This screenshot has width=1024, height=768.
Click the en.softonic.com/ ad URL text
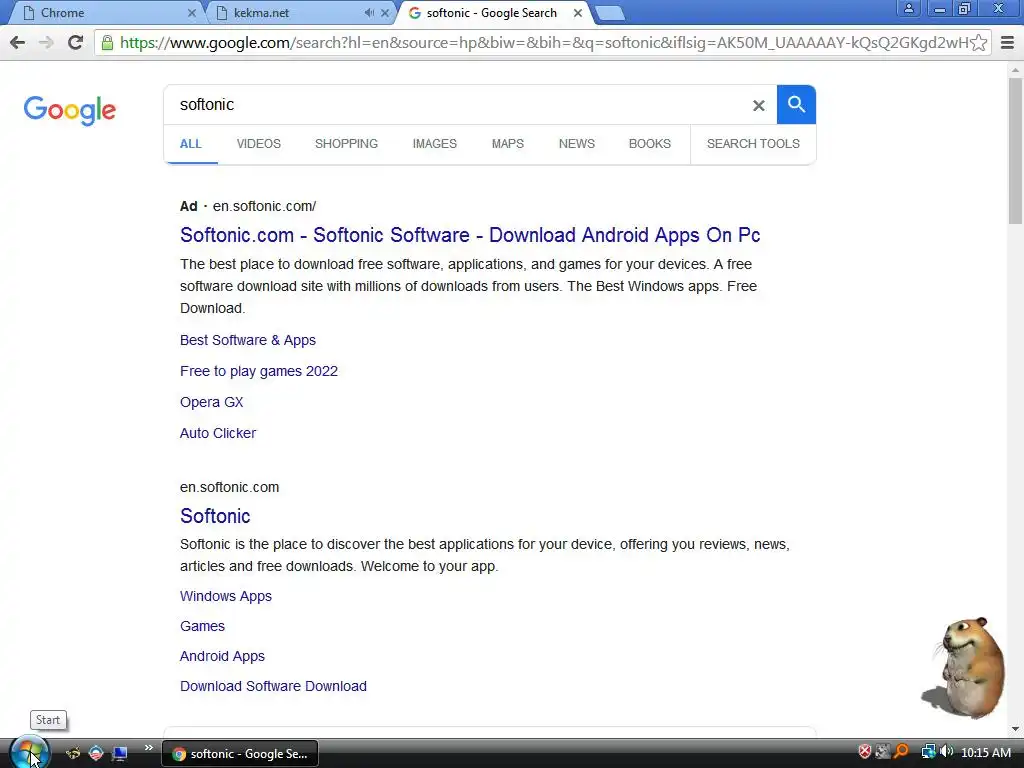coord(264,206)
